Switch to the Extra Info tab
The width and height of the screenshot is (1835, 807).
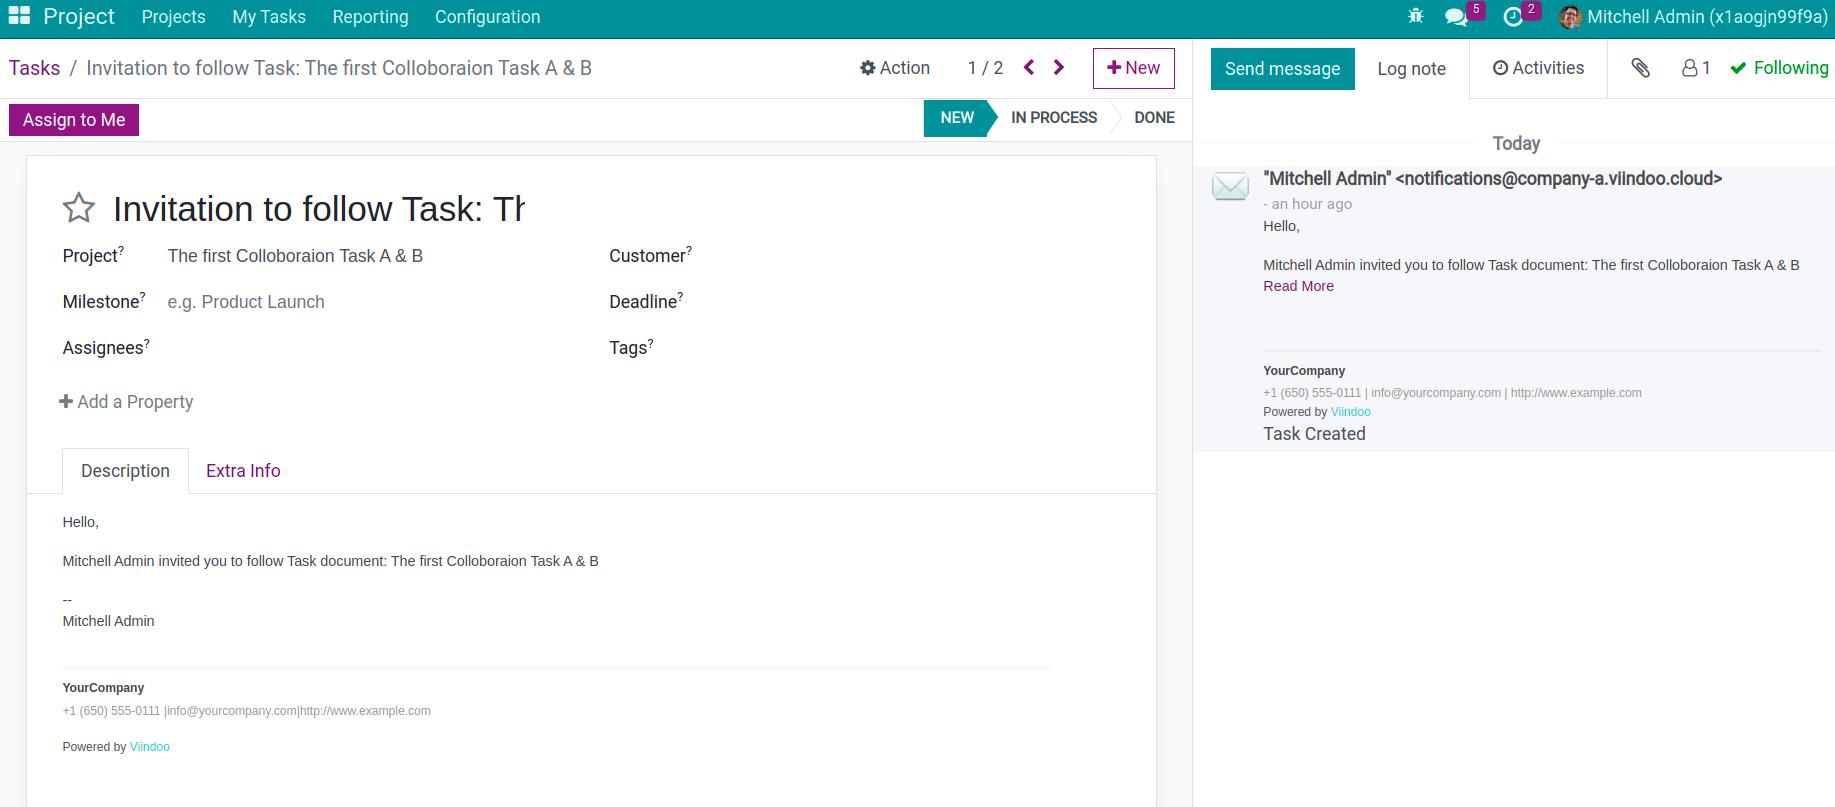coord(243,471)
